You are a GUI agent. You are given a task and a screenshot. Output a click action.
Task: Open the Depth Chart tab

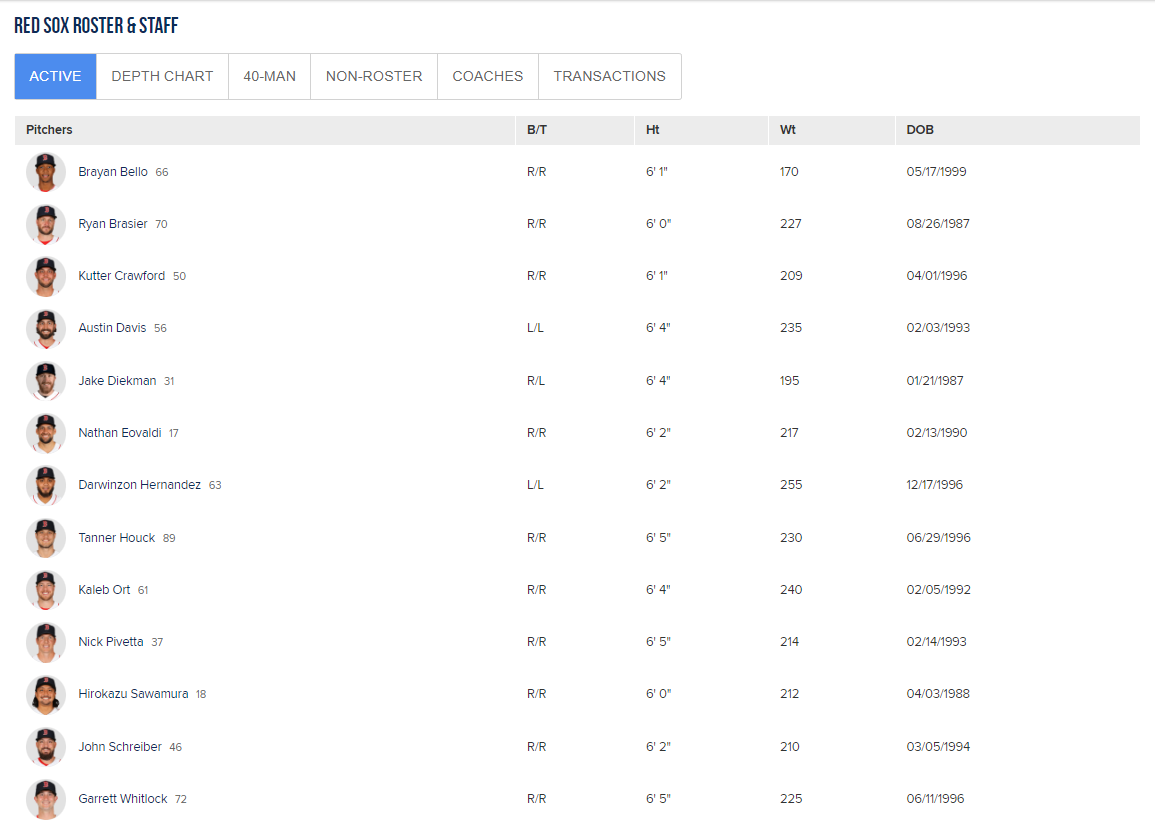tap(162, 77)
